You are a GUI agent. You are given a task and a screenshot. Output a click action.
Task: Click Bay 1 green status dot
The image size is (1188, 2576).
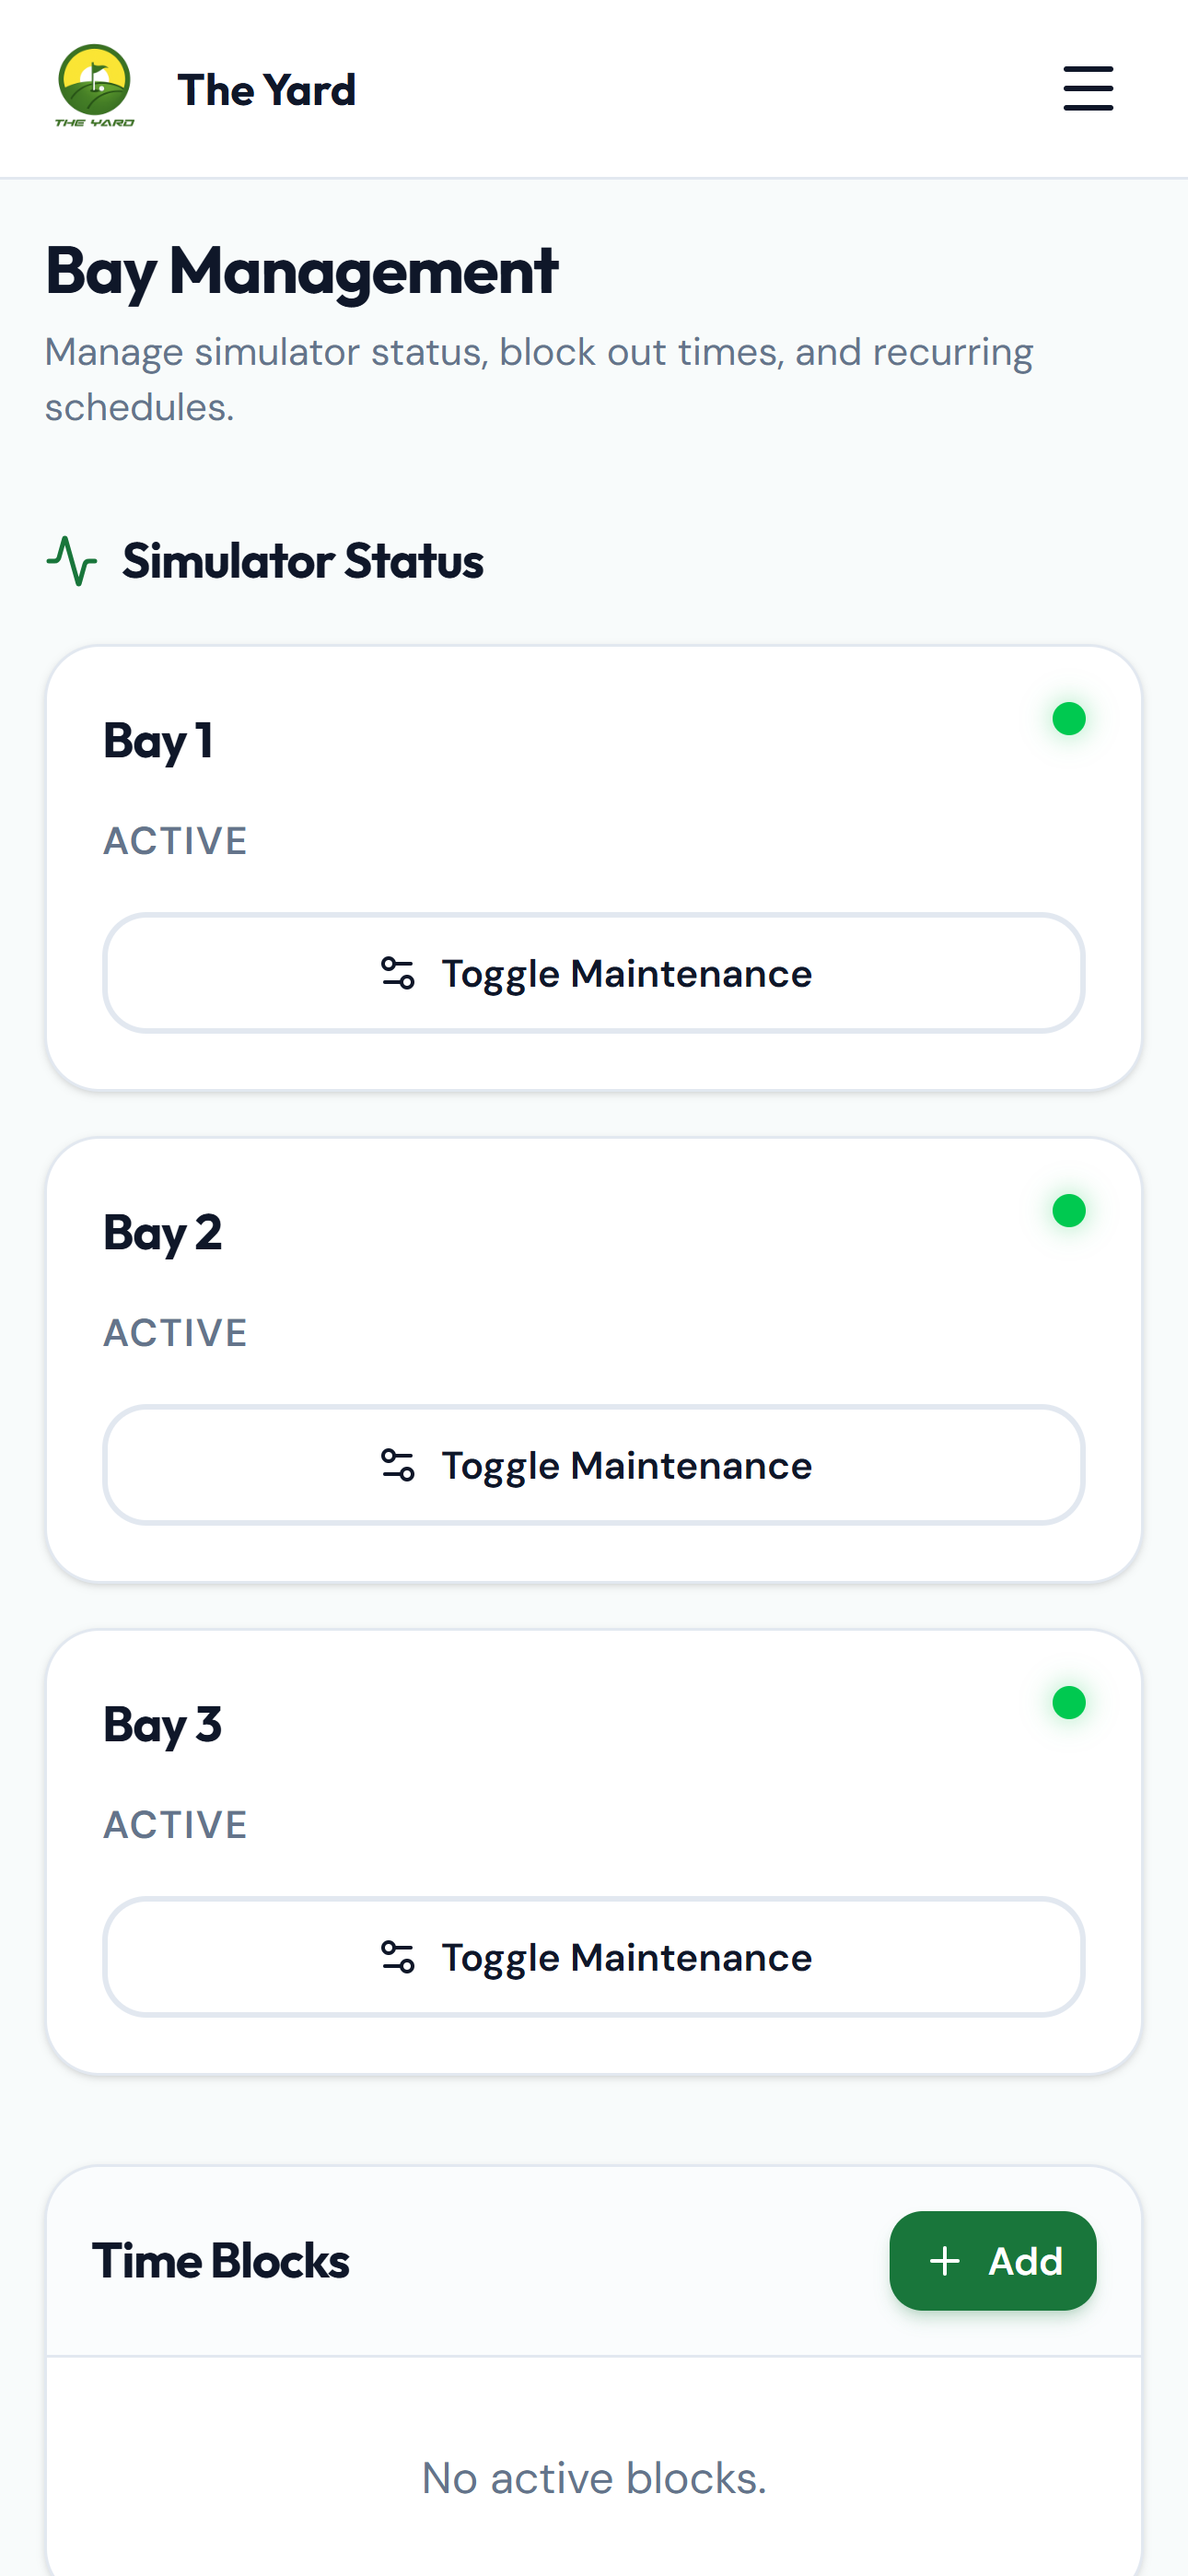tap(1069, 719)
